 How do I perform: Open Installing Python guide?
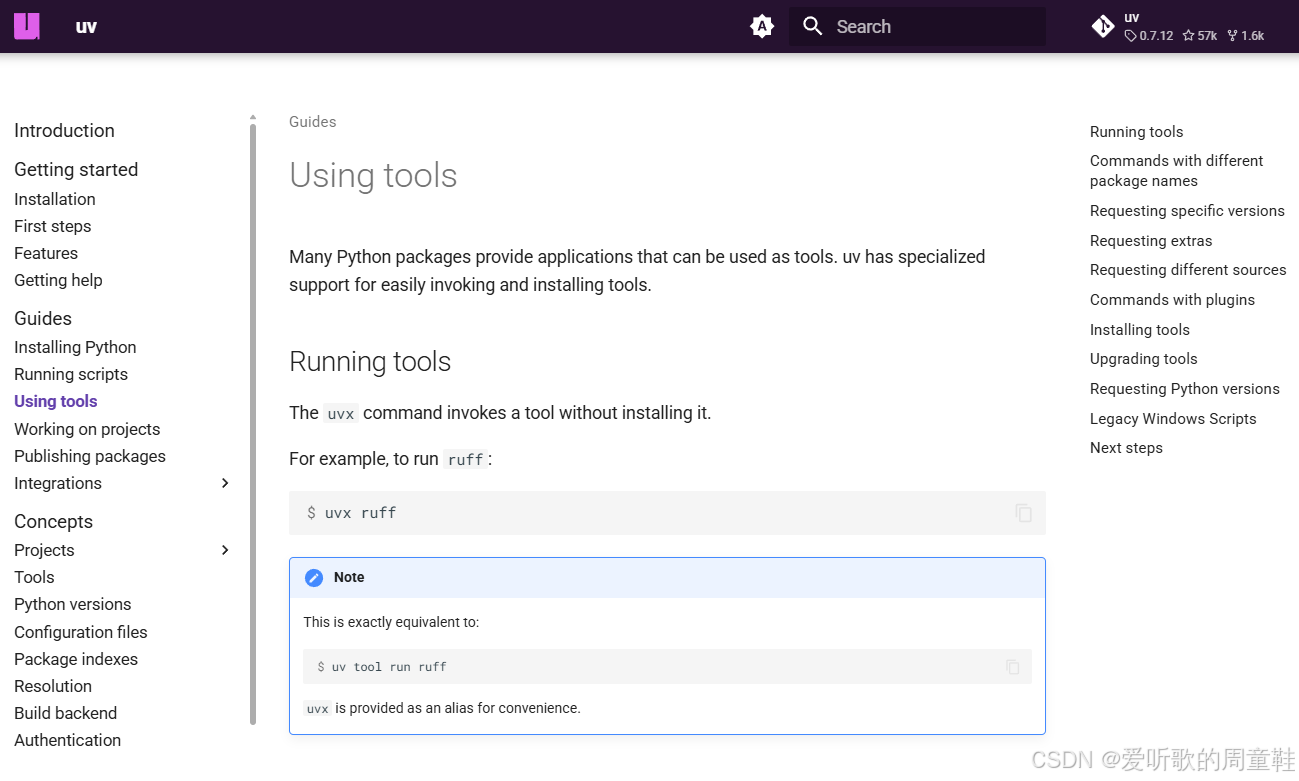(x=75, y=348)
